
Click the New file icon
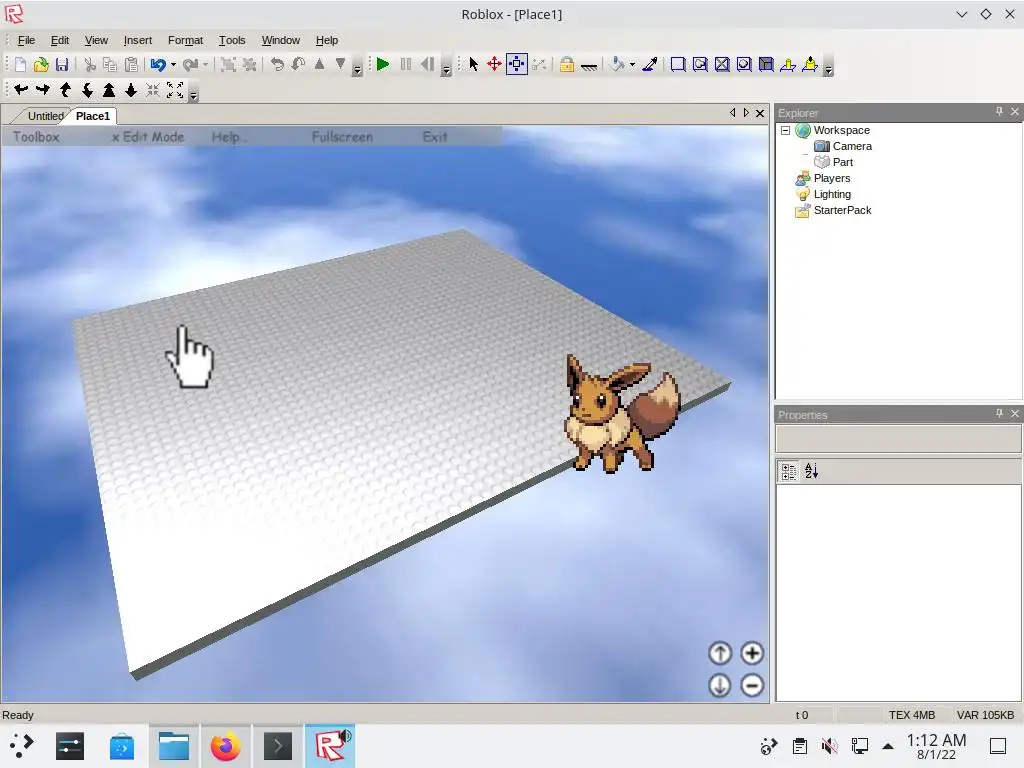(20, 65)
